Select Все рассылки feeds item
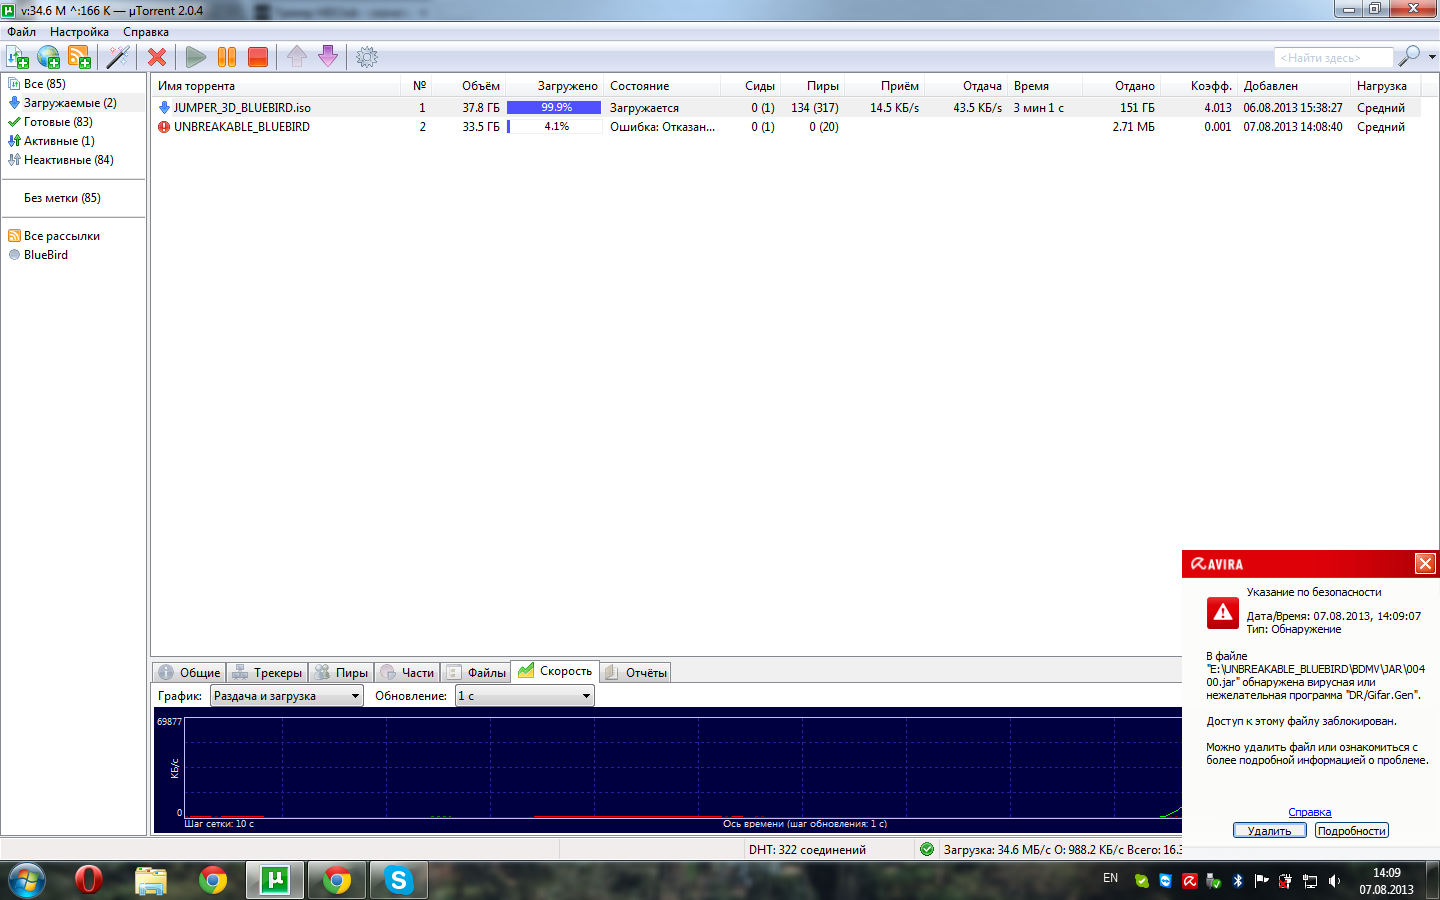1440x900 pixels. 62,236
